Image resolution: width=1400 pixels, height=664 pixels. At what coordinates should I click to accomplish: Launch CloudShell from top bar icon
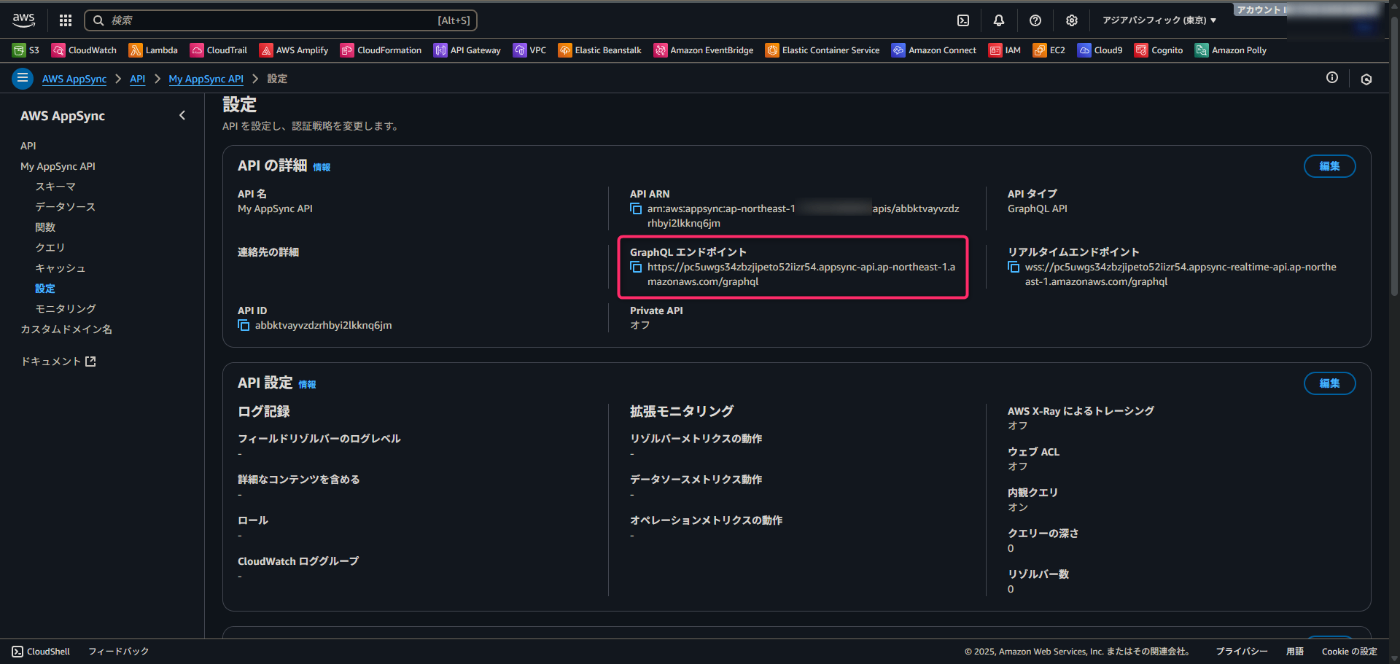click(963, 20)
